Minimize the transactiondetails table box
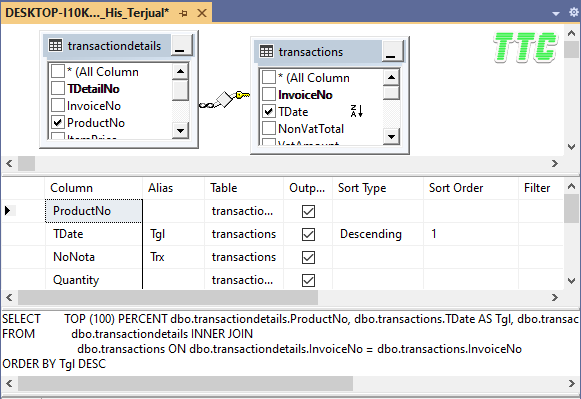 tap(181, 45)
